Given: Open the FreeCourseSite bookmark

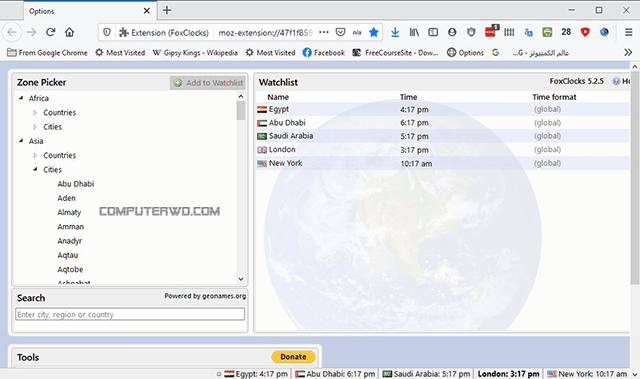Looking at the screenshot, I should [x=396, y=53].
